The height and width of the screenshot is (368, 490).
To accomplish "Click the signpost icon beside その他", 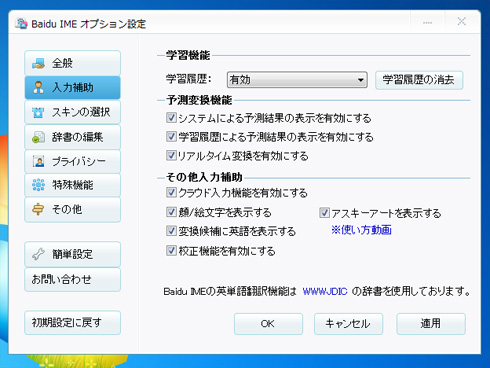I will point(38,210).
